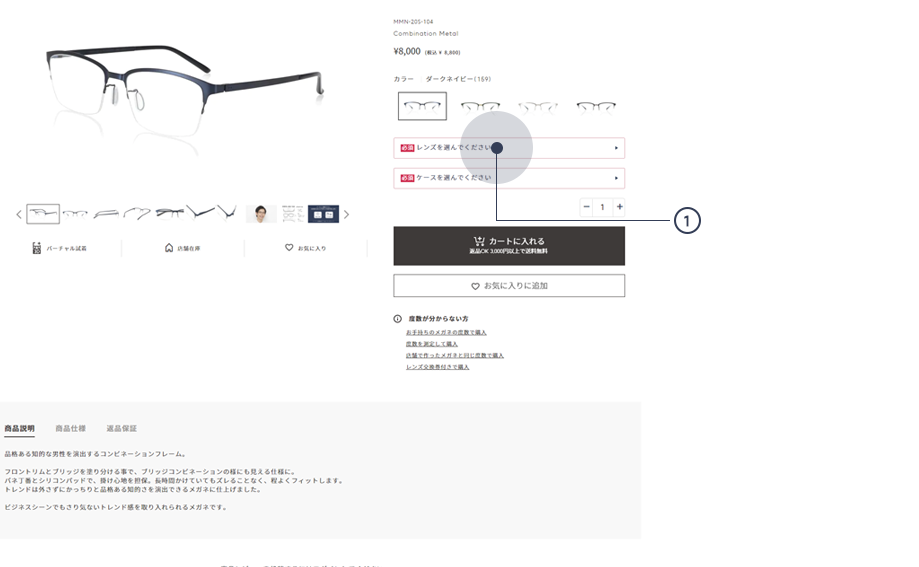The image size is (919, 567).
Task: Click the virtual try-on icon (バーチャル試着)
Action: (36, 248)
